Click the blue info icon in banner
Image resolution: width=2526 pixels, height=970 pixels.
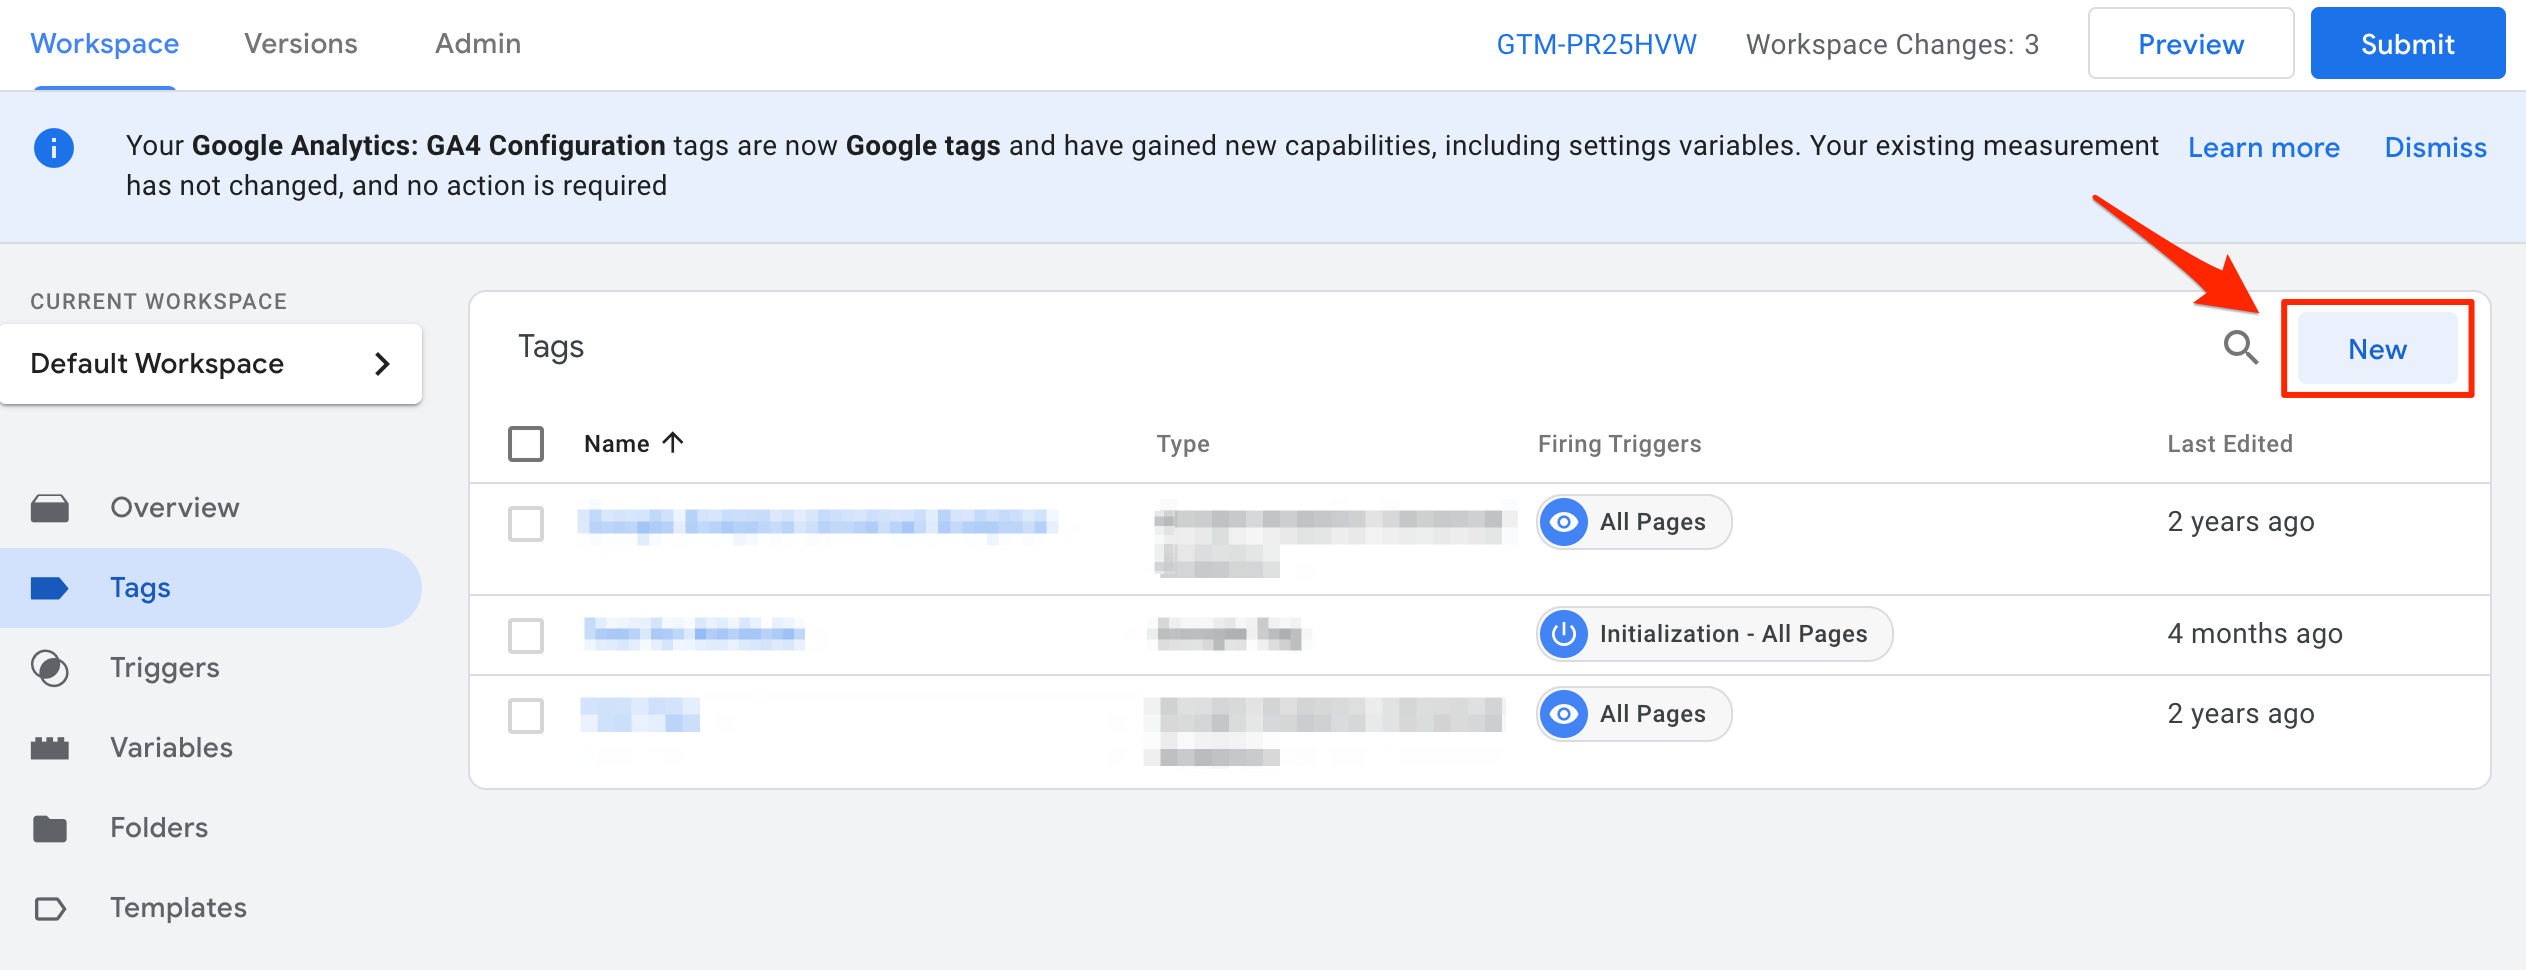[54, 148]
